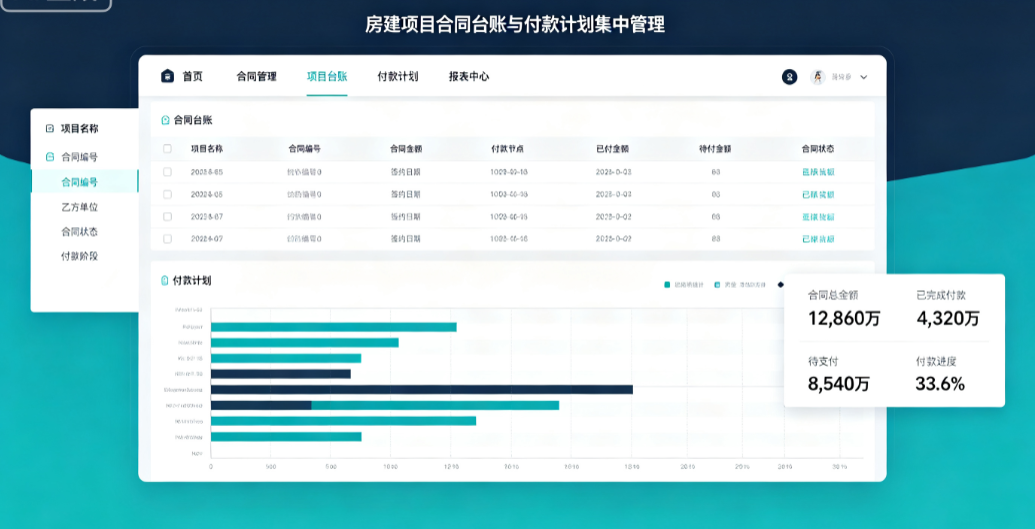This screenshot has width=1035, height=529.
Task: Click the bottom teal chart bar
Action: click(x=286, y=437)
